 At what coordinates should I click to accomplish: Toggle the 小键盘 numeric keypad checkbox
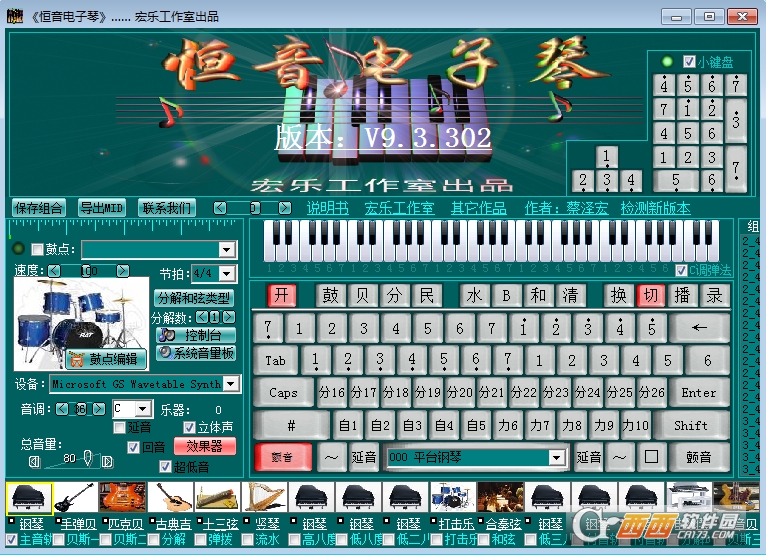(689, 62)
